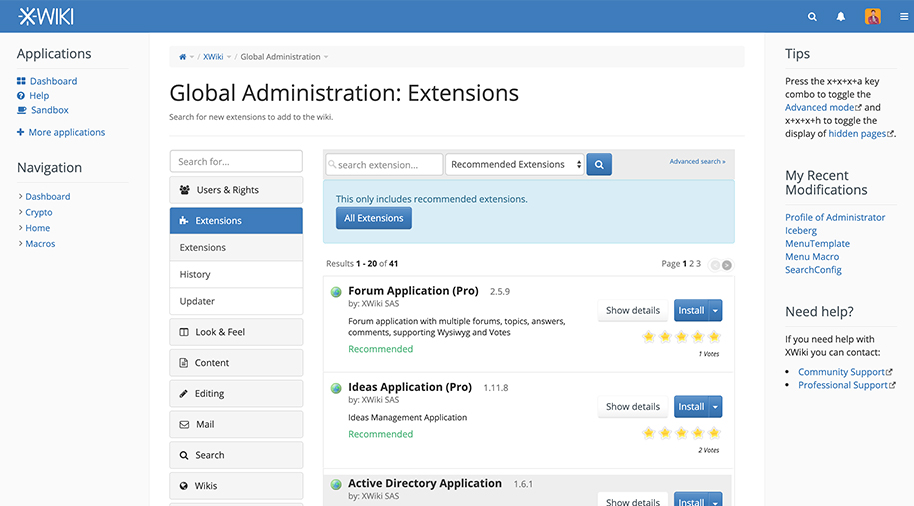Go to next results page arrow

pos(727,265)
